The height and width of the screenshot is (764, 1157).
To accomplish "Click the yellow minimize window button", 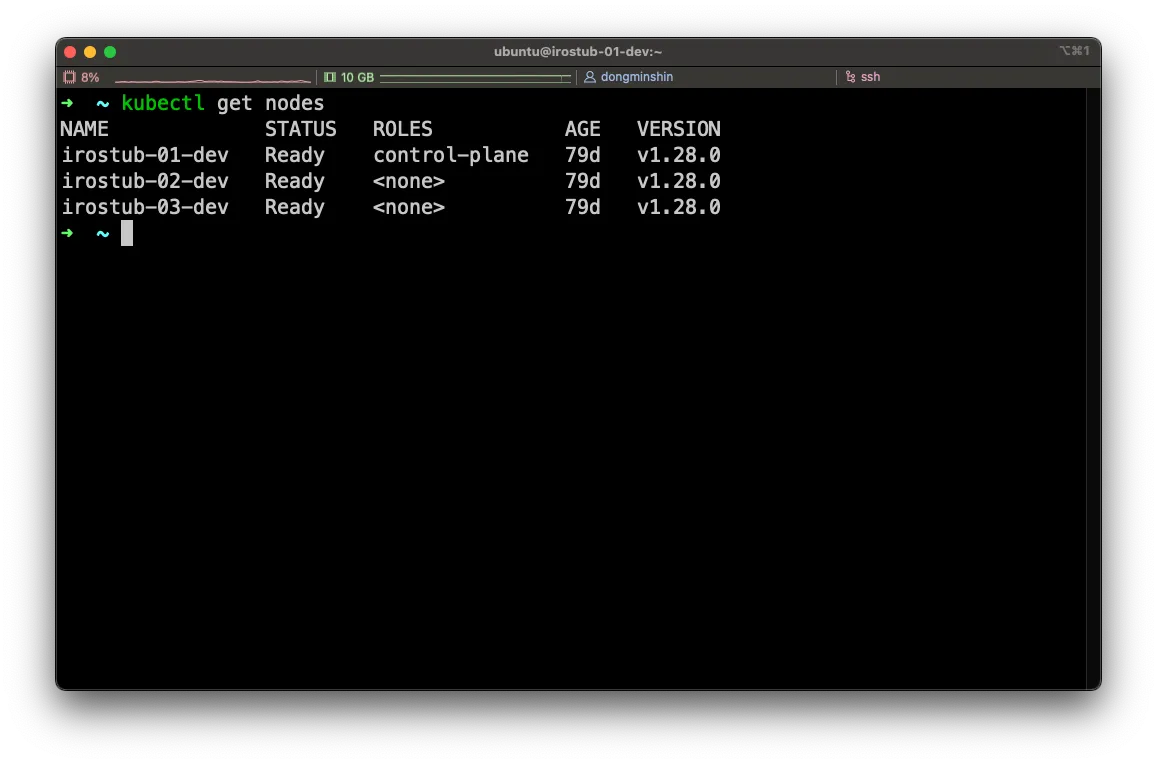I will coord(90,52).
